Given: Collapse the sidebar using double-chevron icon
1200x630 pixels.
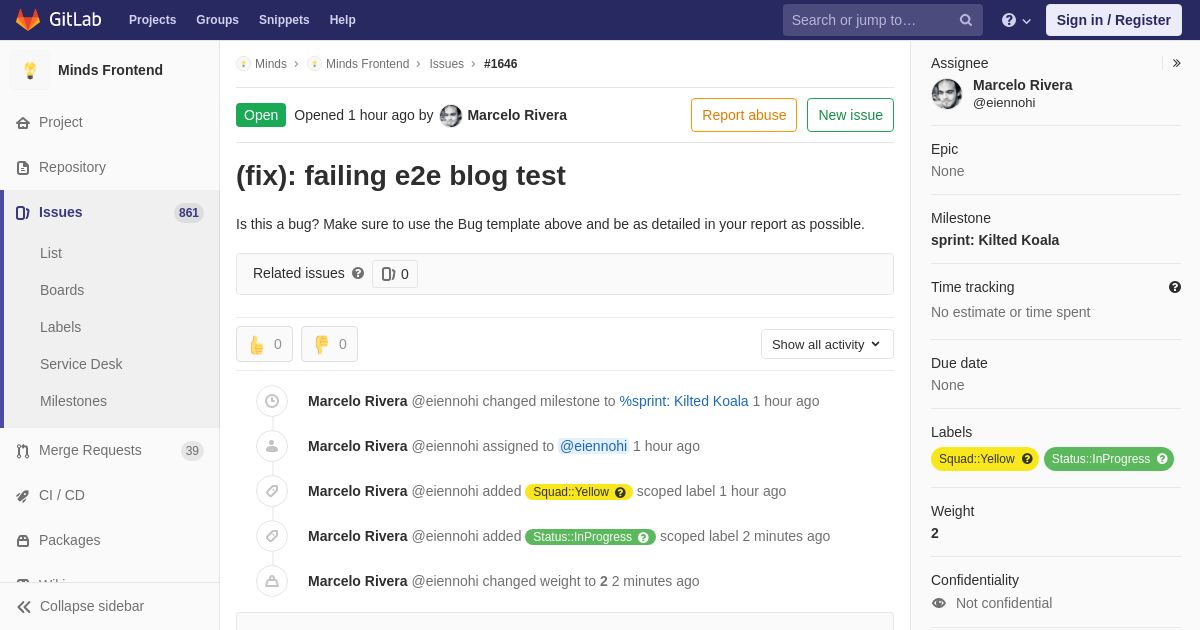Looking at the screenshot, I should coord(24,607).
